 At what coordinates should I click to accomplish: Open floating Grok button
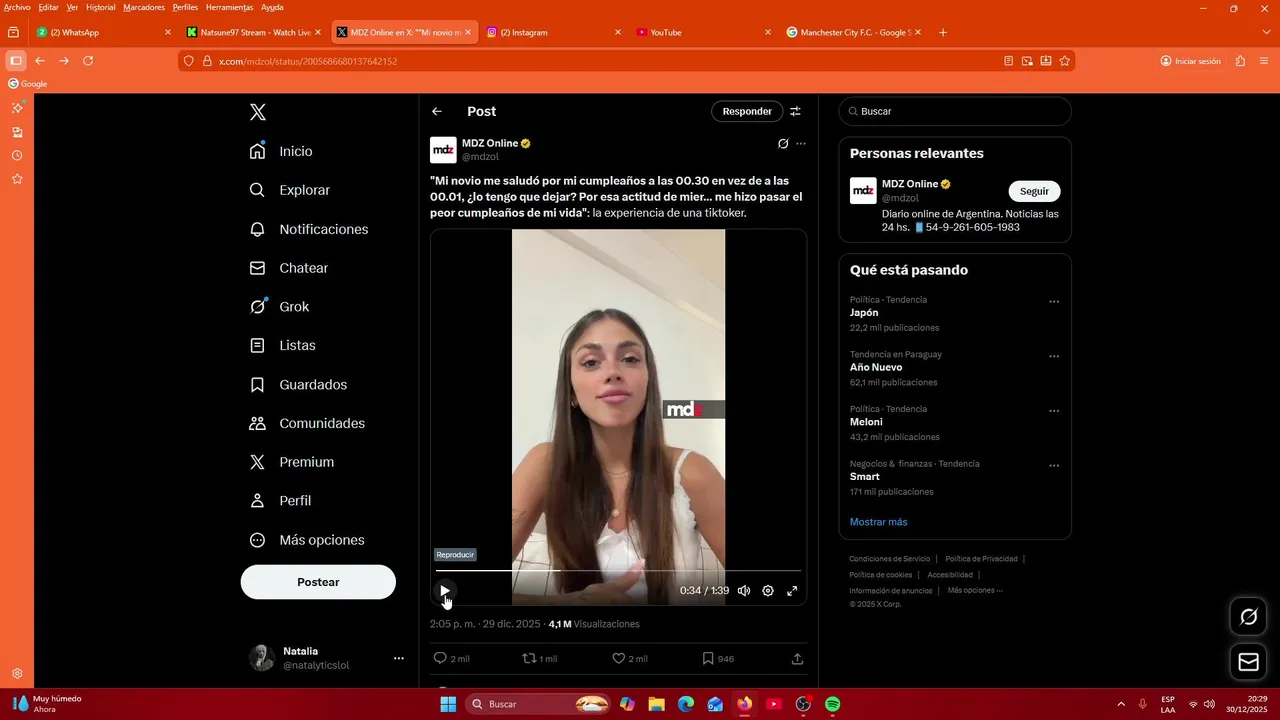click(x=1248, y=617)
